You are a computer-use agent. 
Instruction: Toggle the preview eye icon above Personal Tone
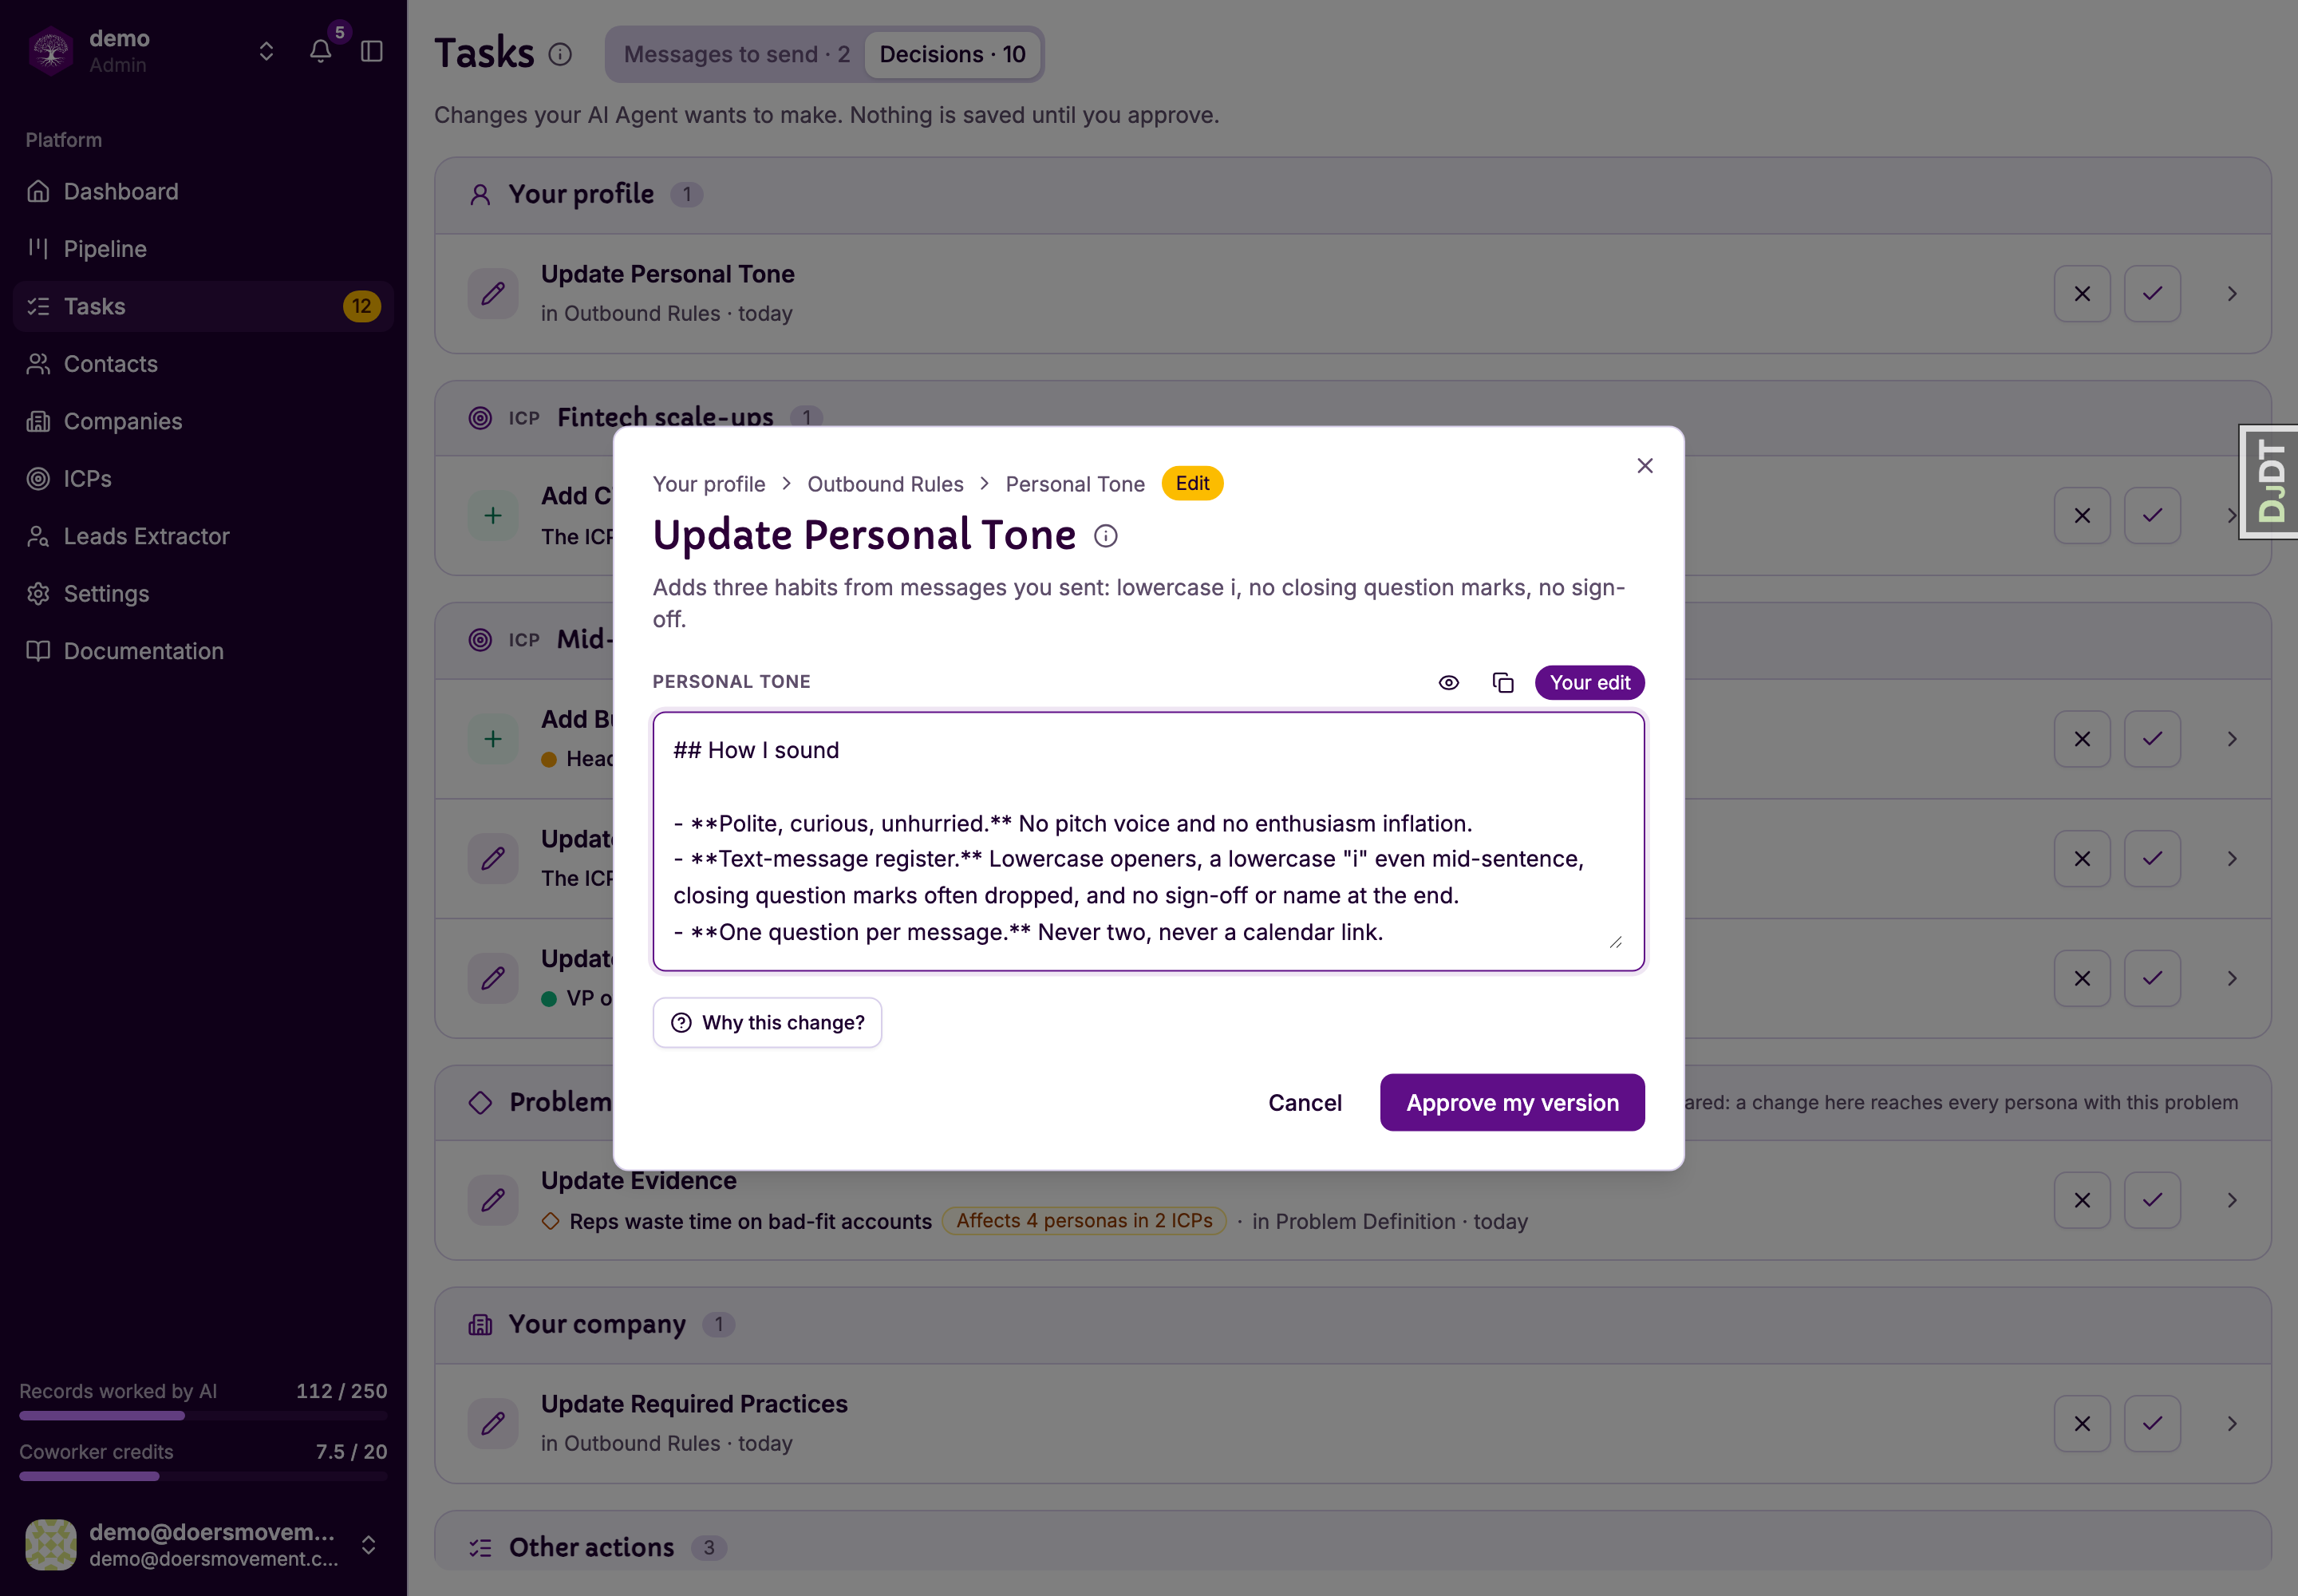pos(1448,683)
